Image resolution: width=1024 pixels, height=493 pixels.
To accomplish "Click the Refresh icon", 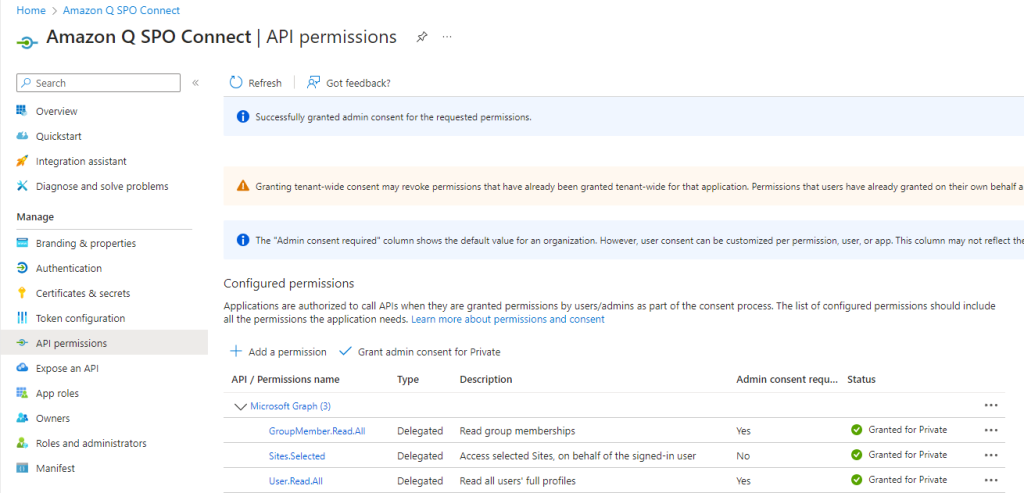I will click(x=236, y=83).
